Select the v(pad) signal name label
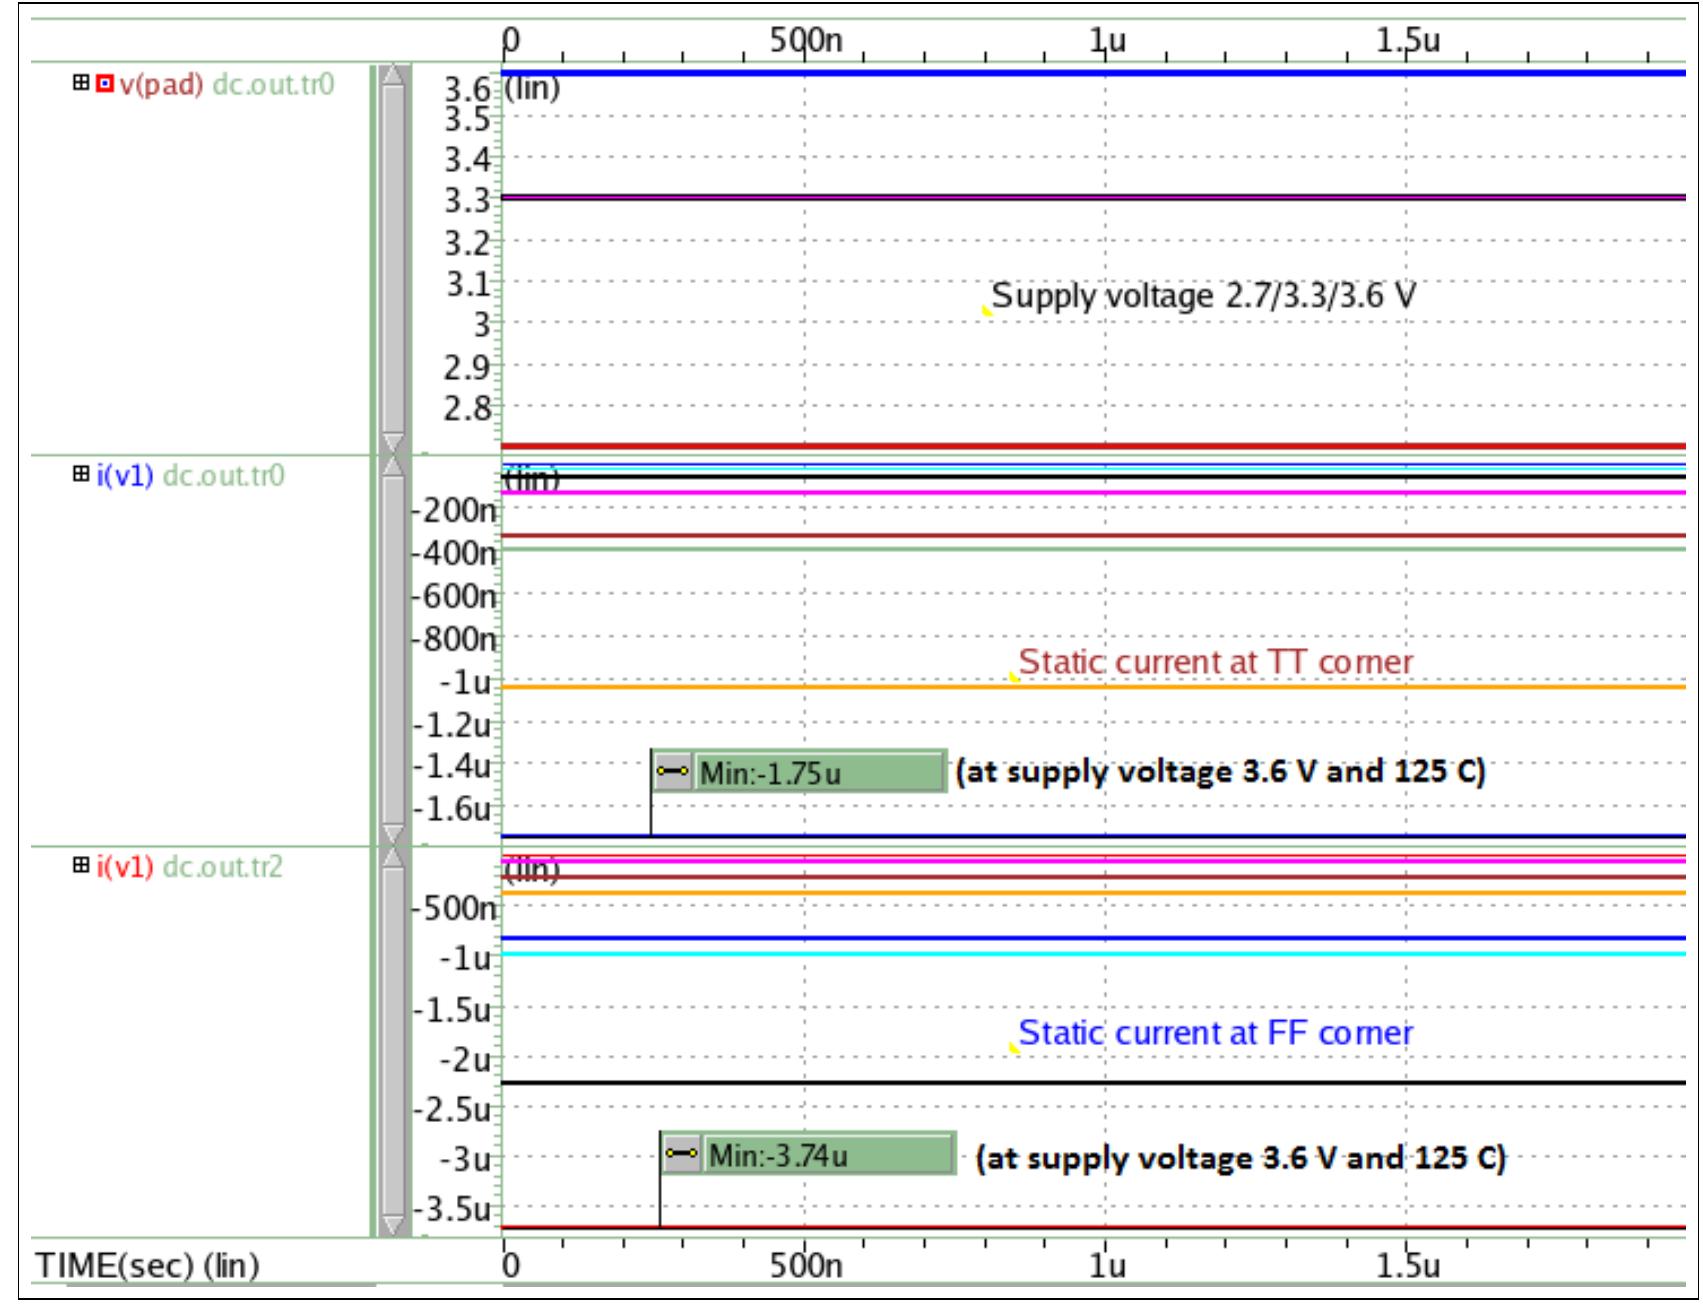The image size is (1703, 1309). (x=160, y=84)
